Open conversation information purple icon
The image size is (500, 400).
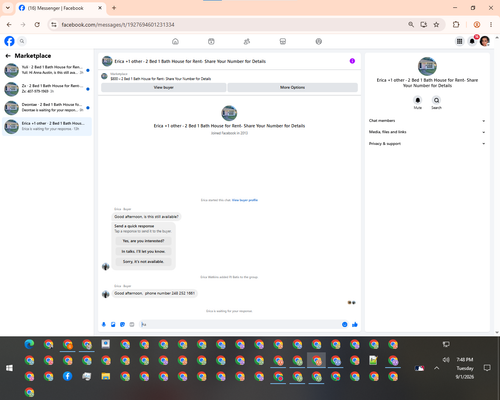point(352,61)
